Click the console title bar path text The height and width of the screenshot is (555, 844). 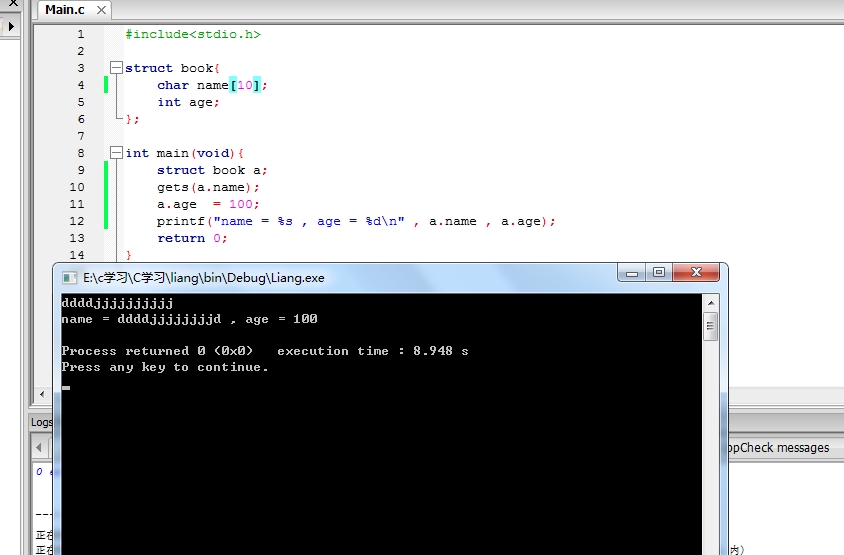[203, 278]
